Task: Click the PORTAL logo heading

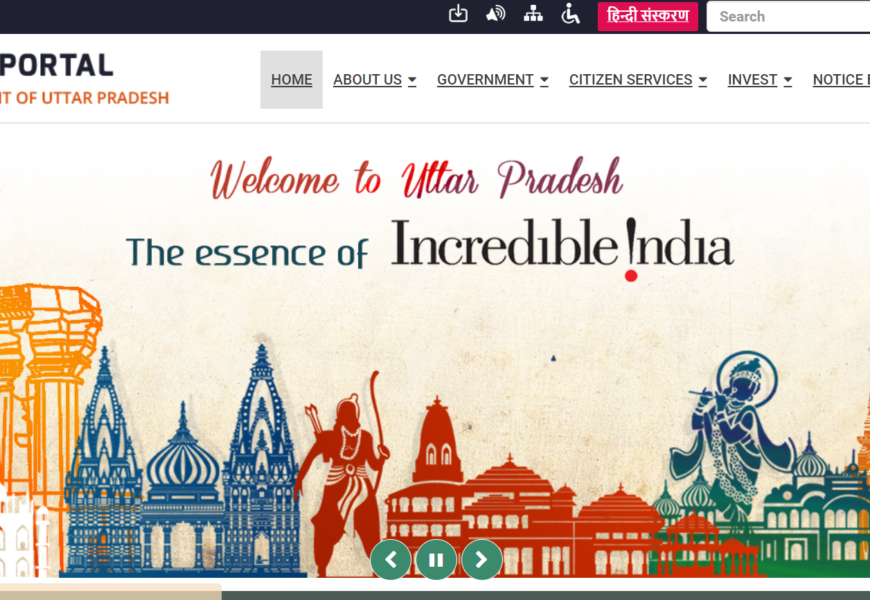Action: pyautogui.click(x=57, y=65)
